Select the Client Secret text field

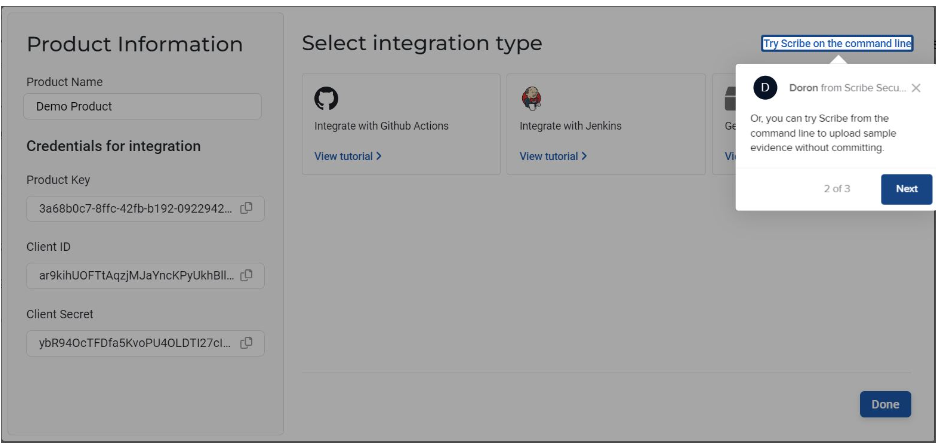[x=135, y=342]
